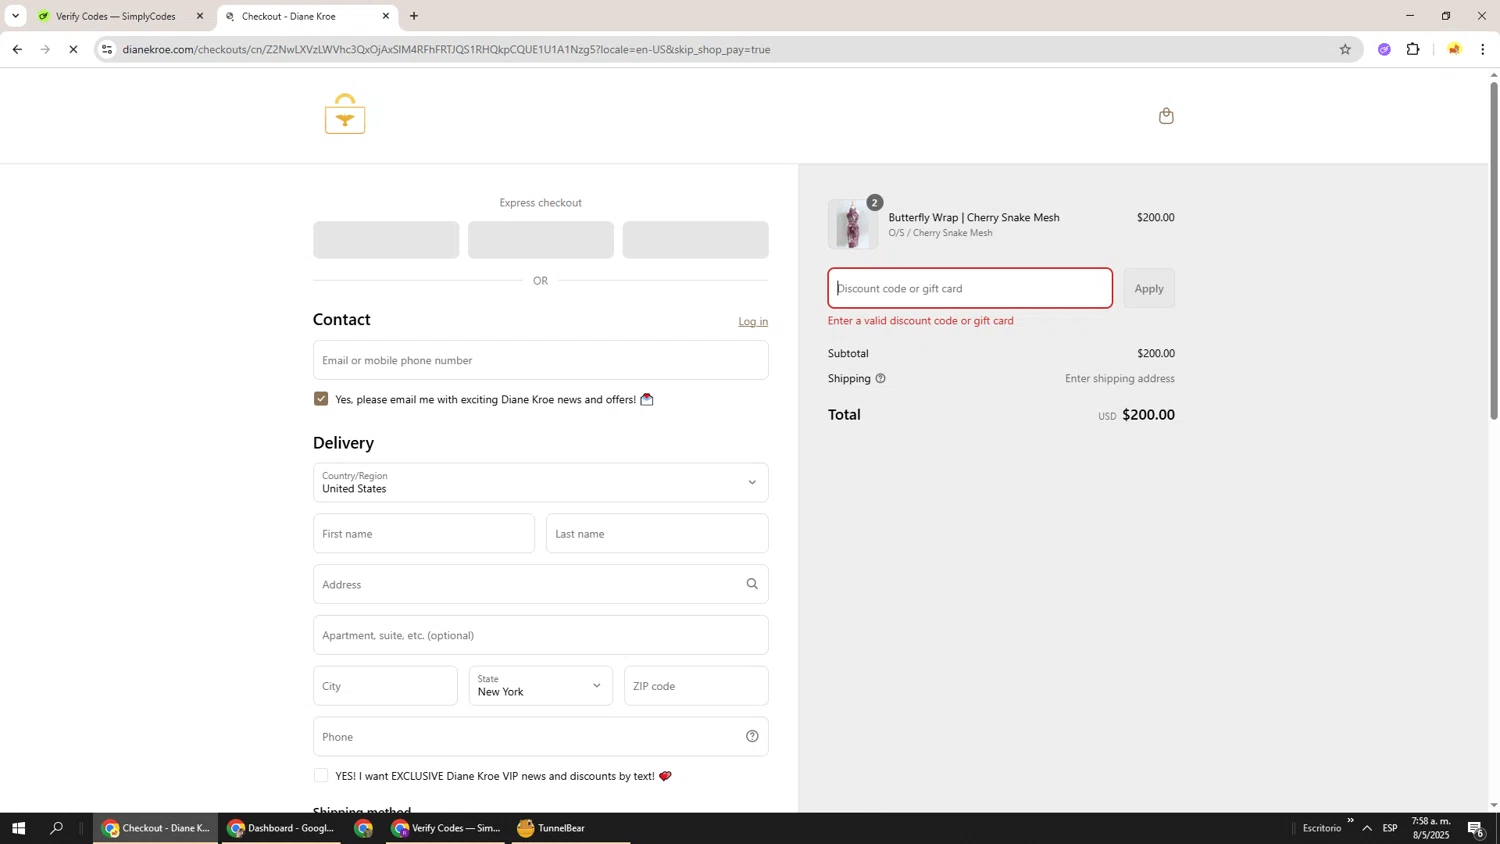Click the Butterfly Wrap Cherry Snake Mesh title

point(974,217)
